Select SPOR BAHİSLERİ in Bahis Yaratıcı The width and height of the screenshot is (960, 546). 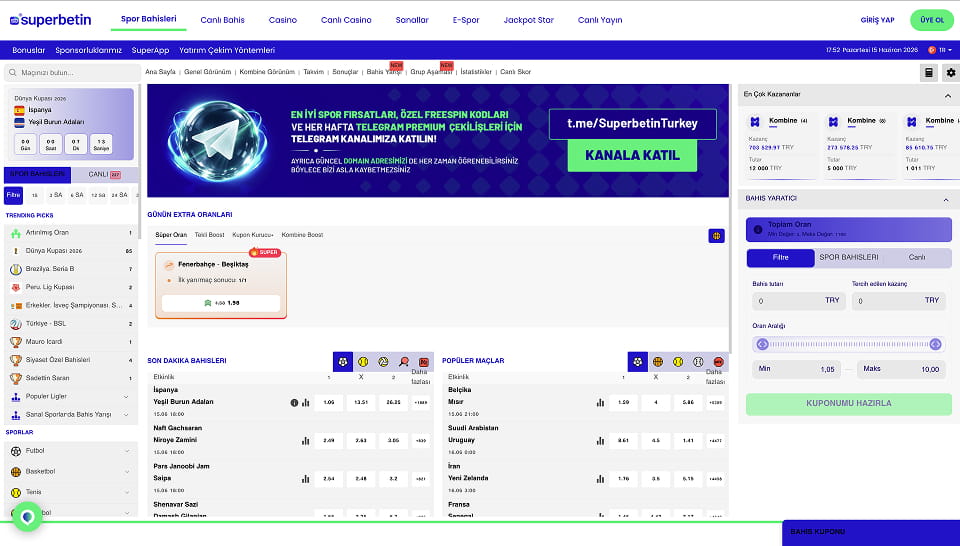coord(849,258)
